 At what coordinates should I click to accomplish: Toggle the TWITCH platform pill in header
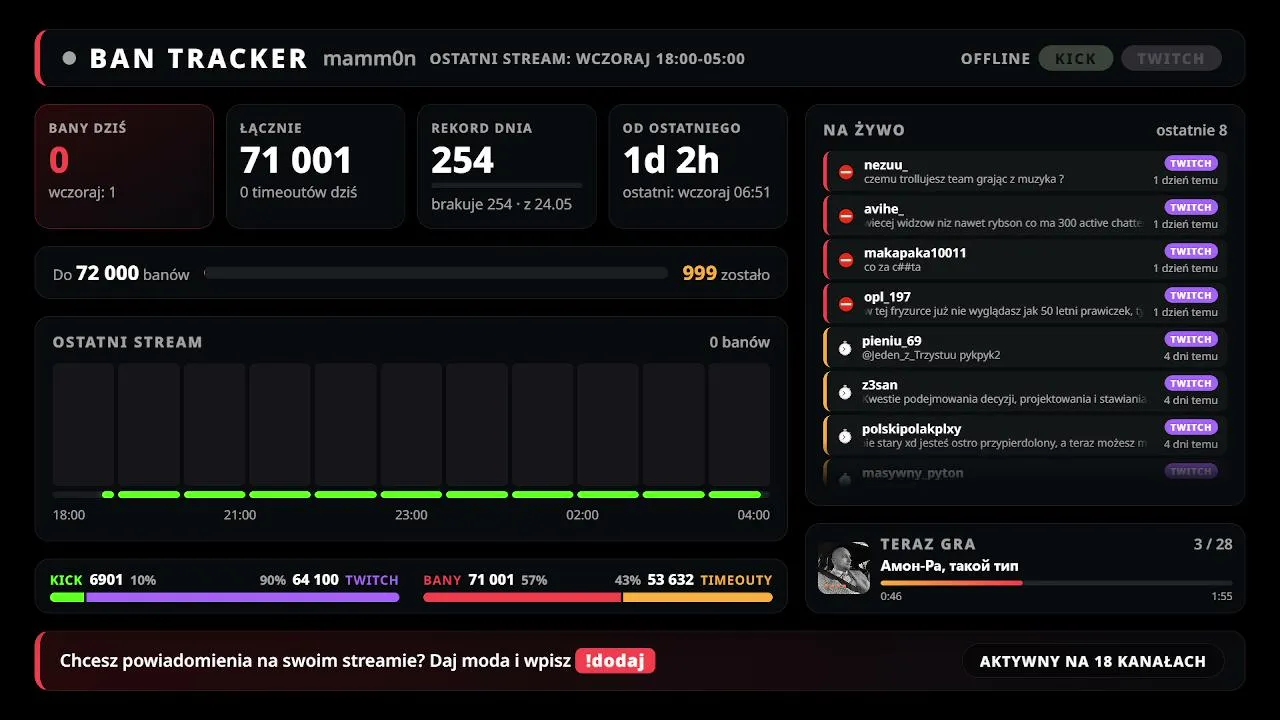[1171, 58]
